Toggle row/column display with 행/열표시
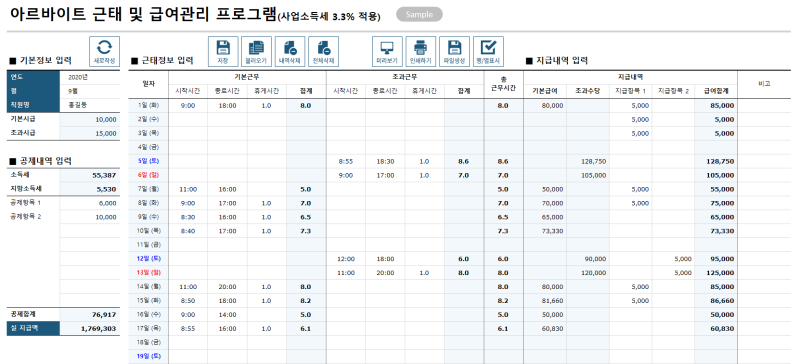The height and width of the screenshot is (364, 800). click(x=488, y=52)
